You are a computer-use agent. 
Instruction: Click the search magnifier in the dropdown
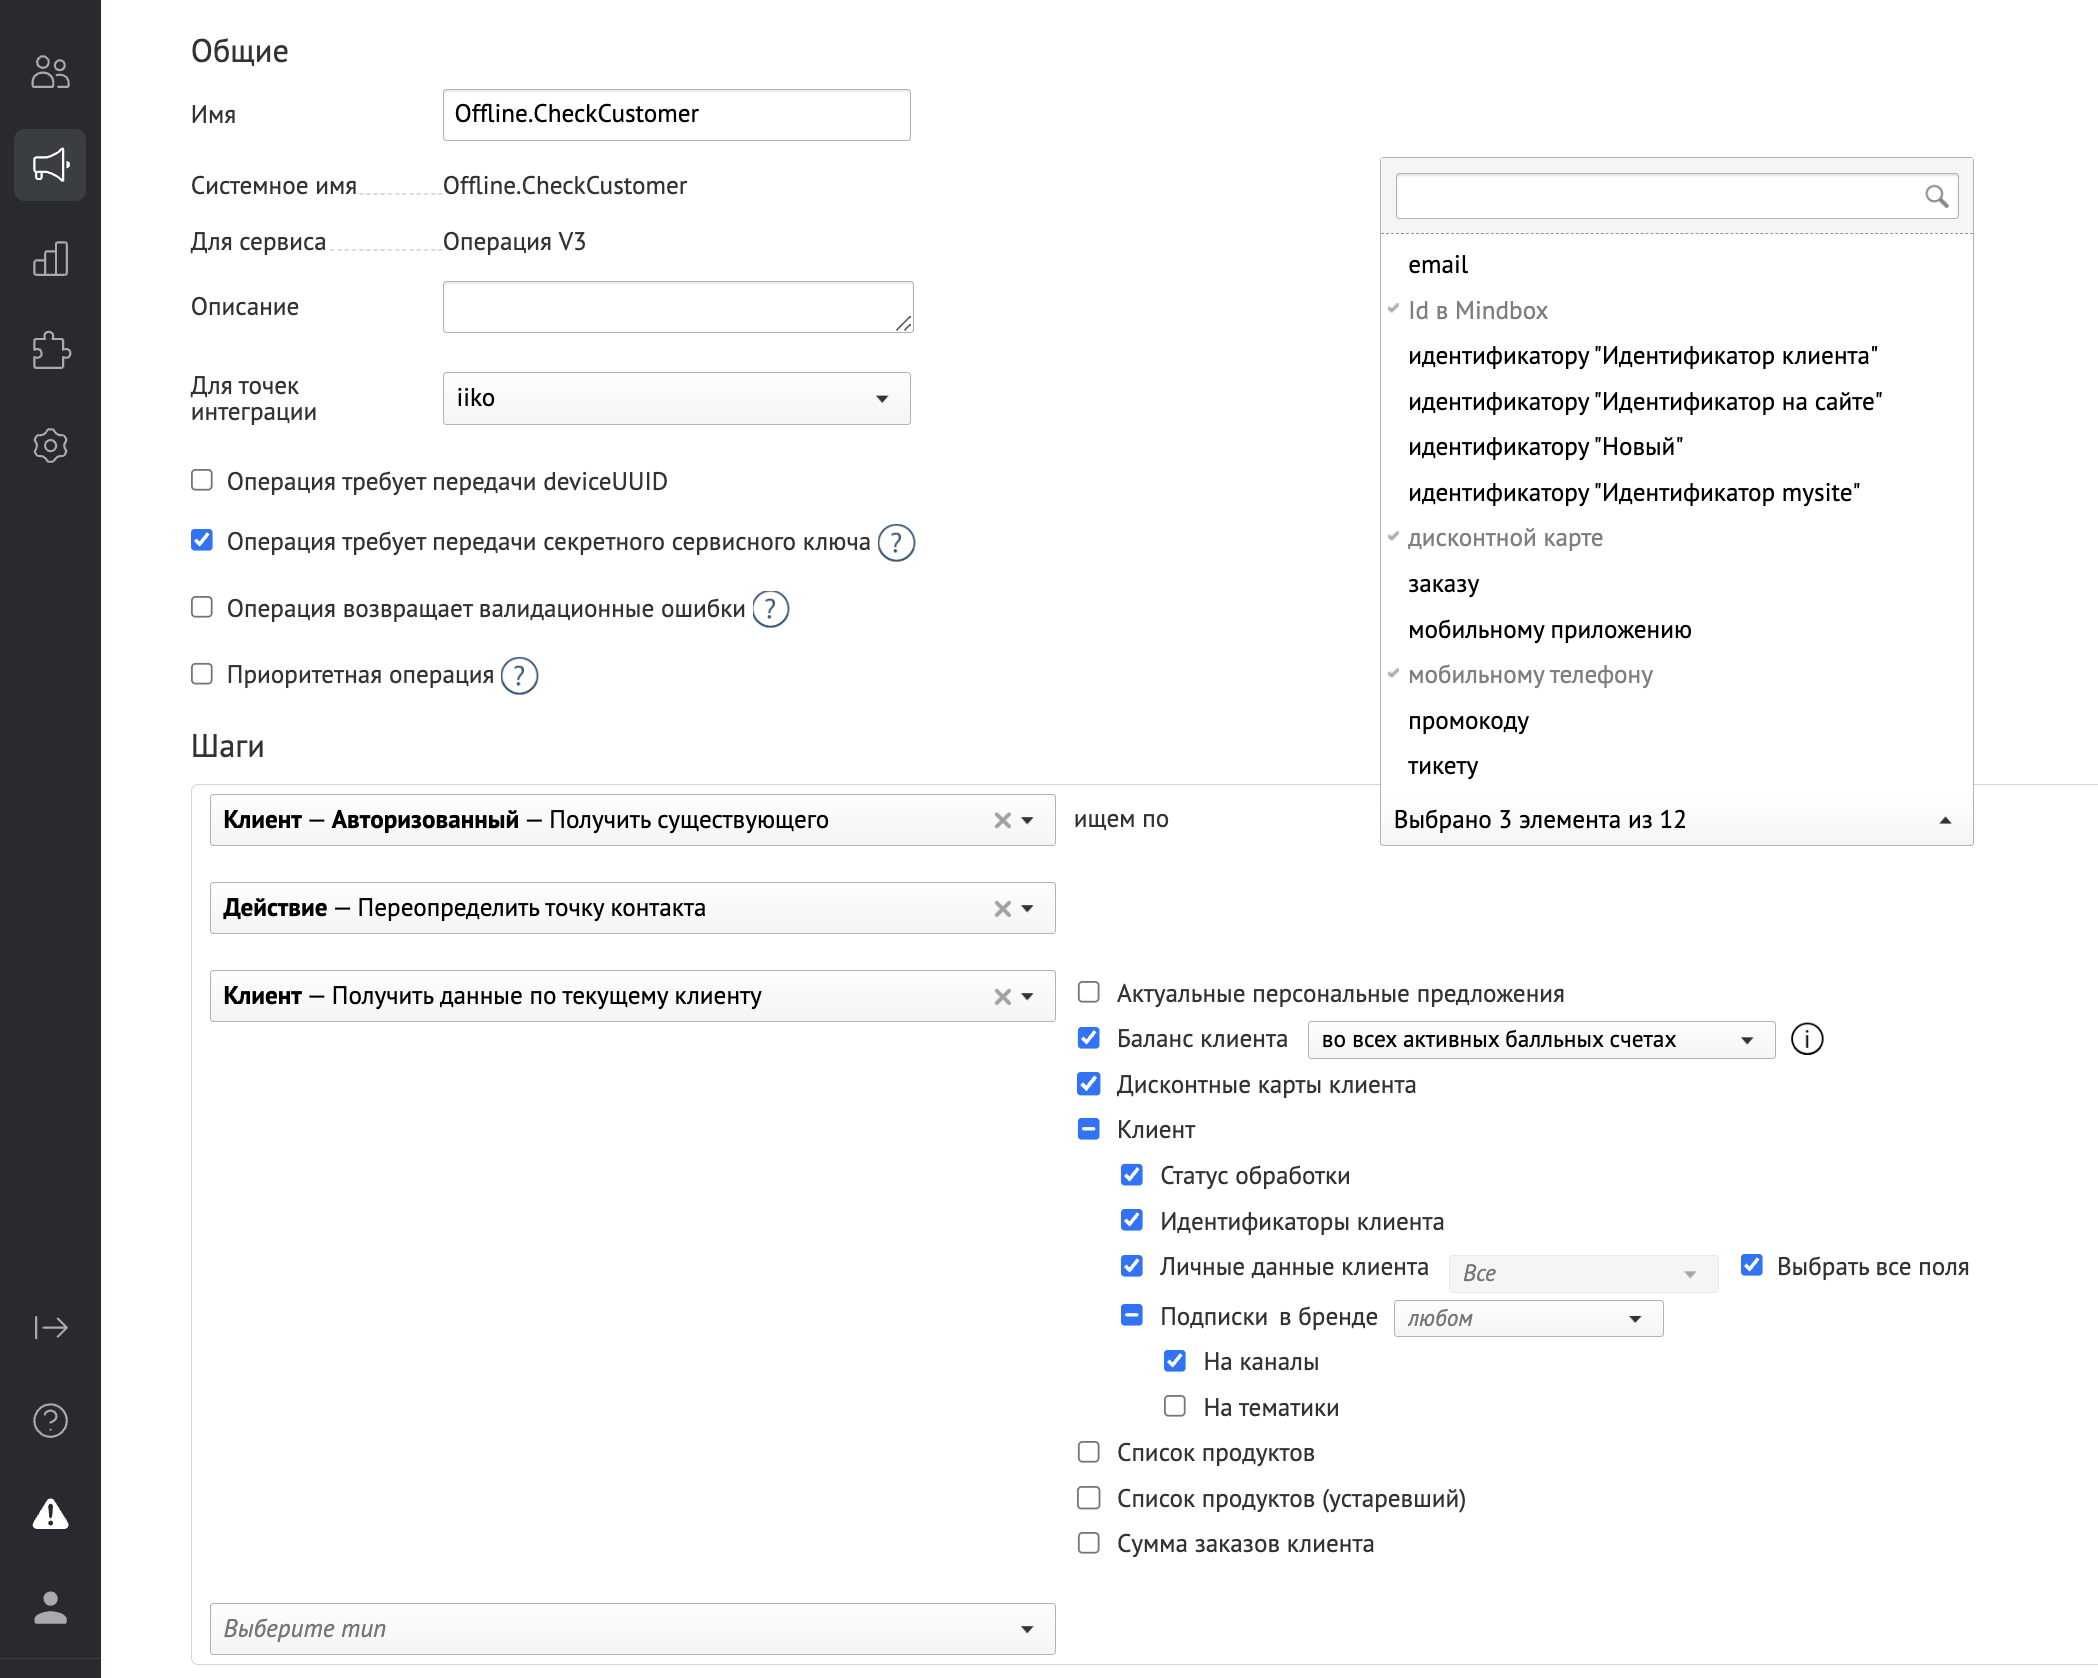point(1936,196)
